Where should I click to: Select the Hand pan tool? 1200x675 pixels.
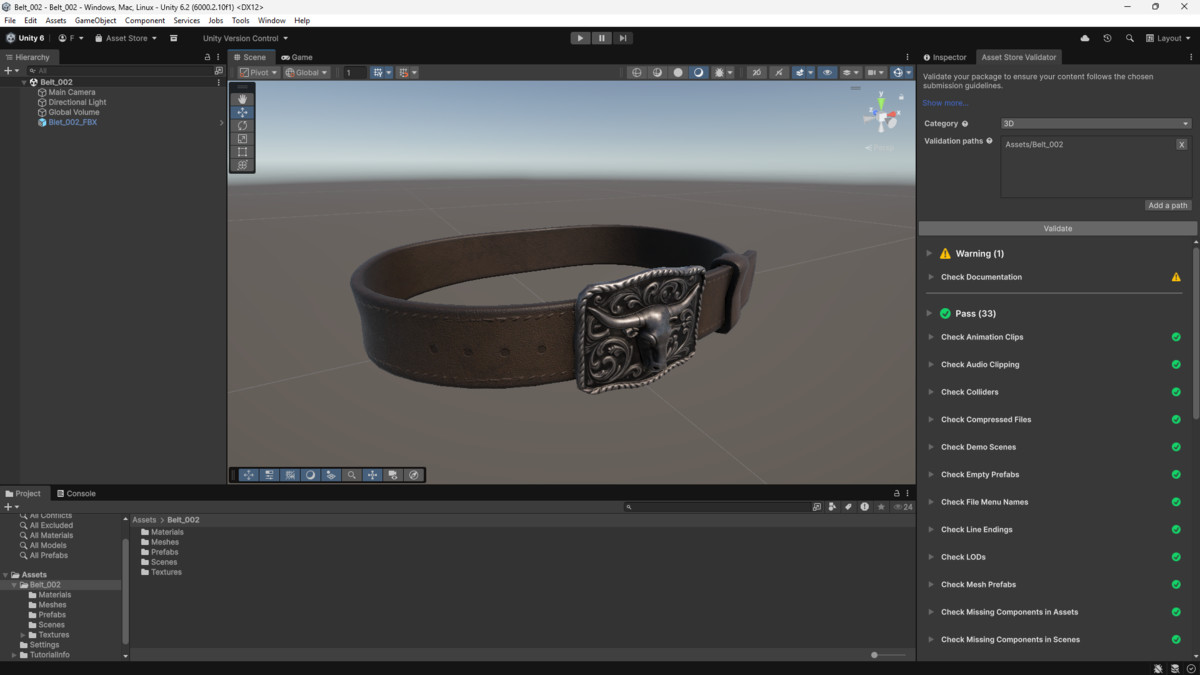[x=242, y=97]
